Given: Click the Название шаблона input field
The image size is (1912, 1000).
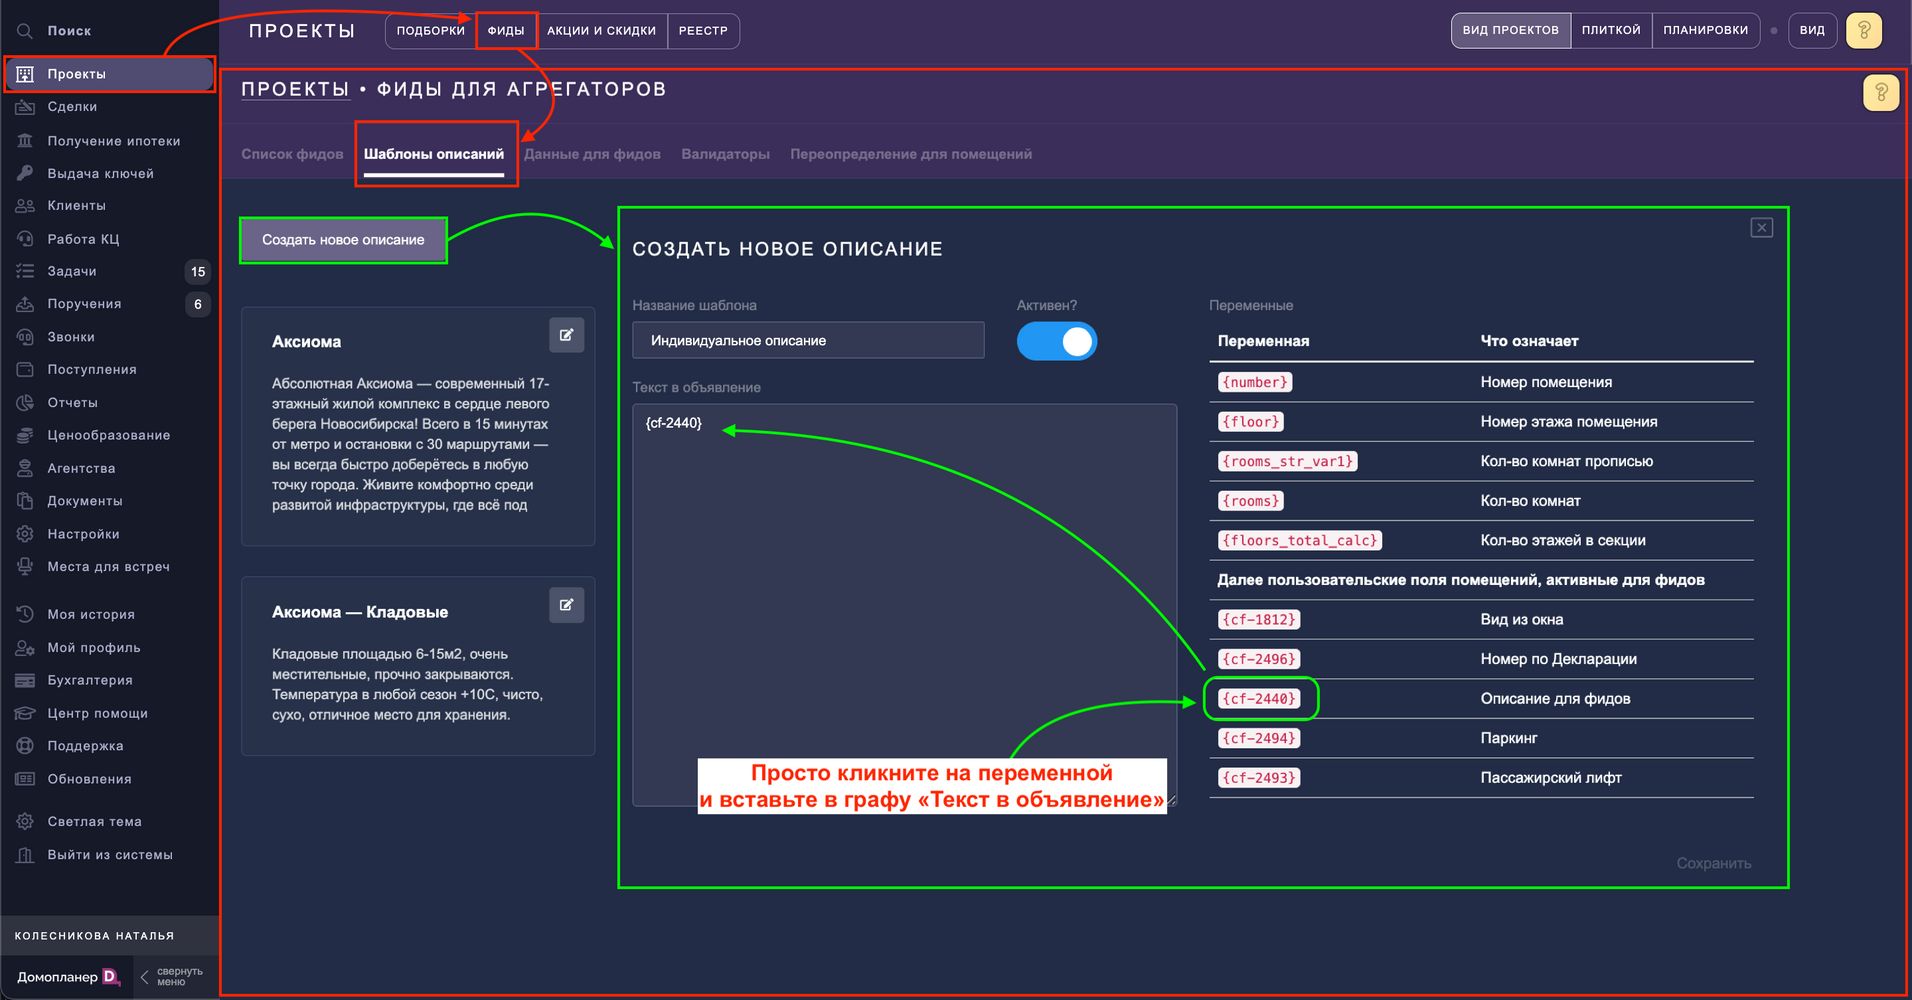Looking at the screenshot, I should coord(808,341).
